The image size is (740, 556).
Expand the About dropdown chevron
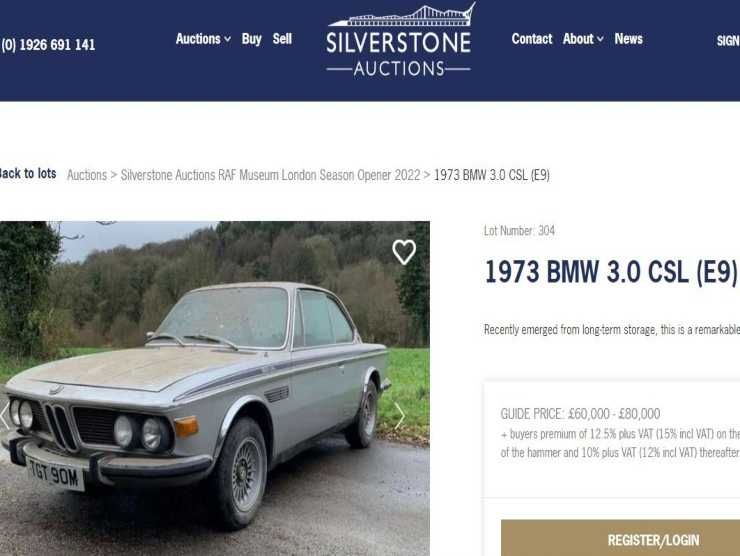(x=600, y=39)
